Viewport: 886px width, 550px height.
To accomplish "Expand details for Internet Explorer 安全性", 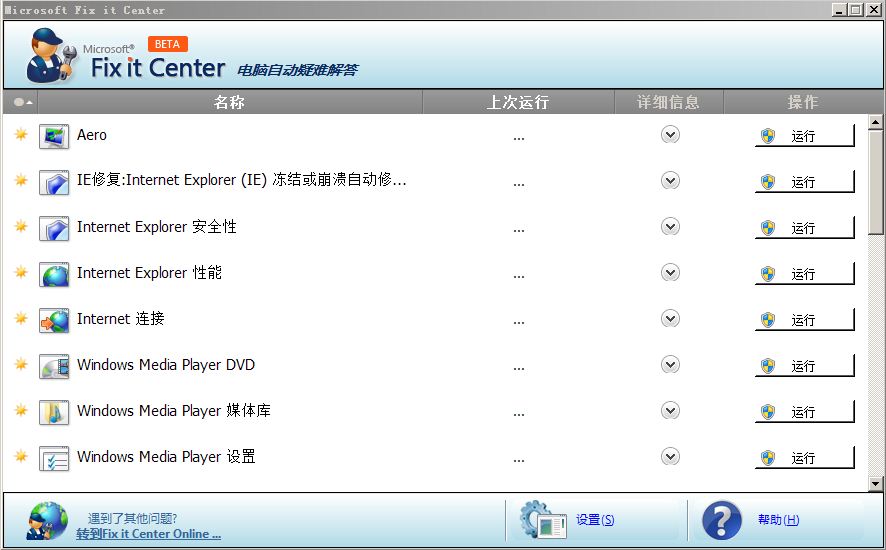I will coord(670,227).
